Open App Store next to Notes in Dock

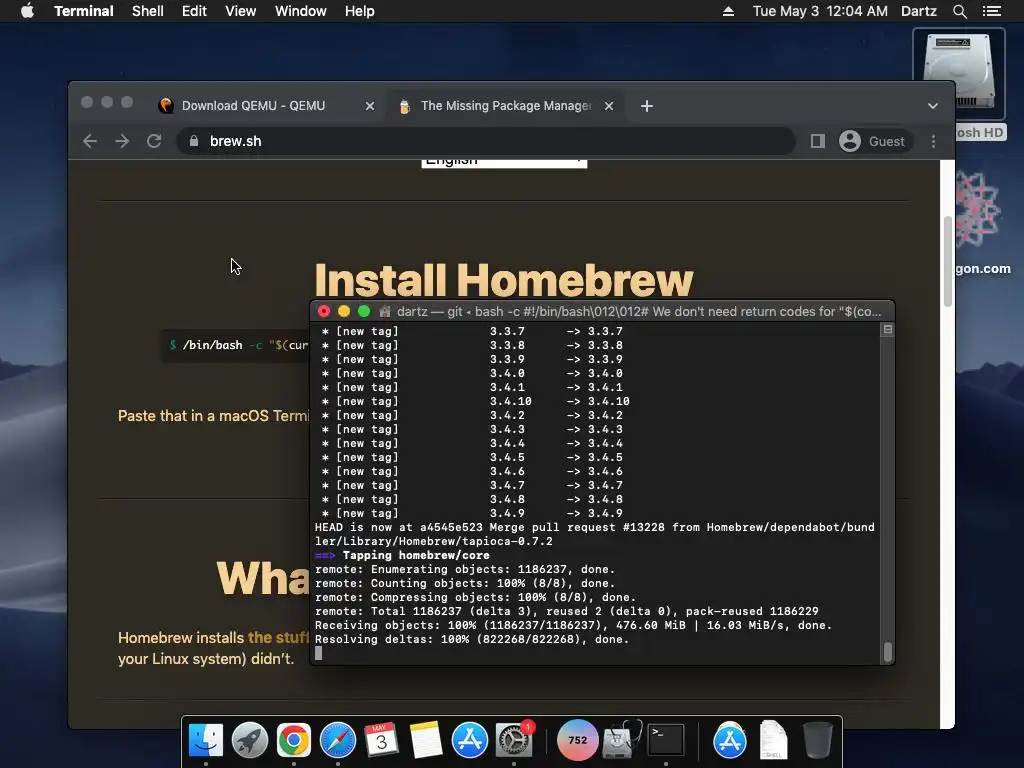click(x=470, y=740)
